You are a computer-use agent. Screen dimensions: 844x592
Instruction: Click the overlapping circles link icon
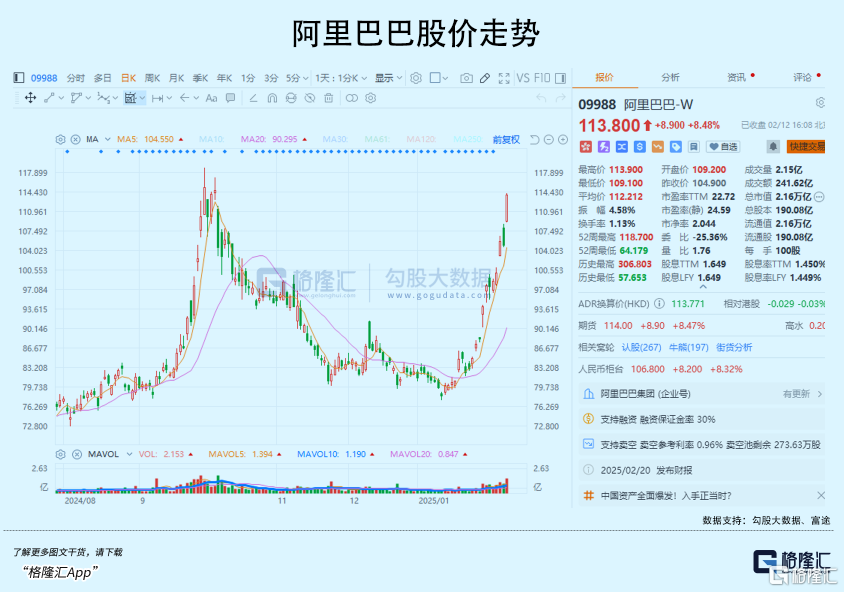351,98
